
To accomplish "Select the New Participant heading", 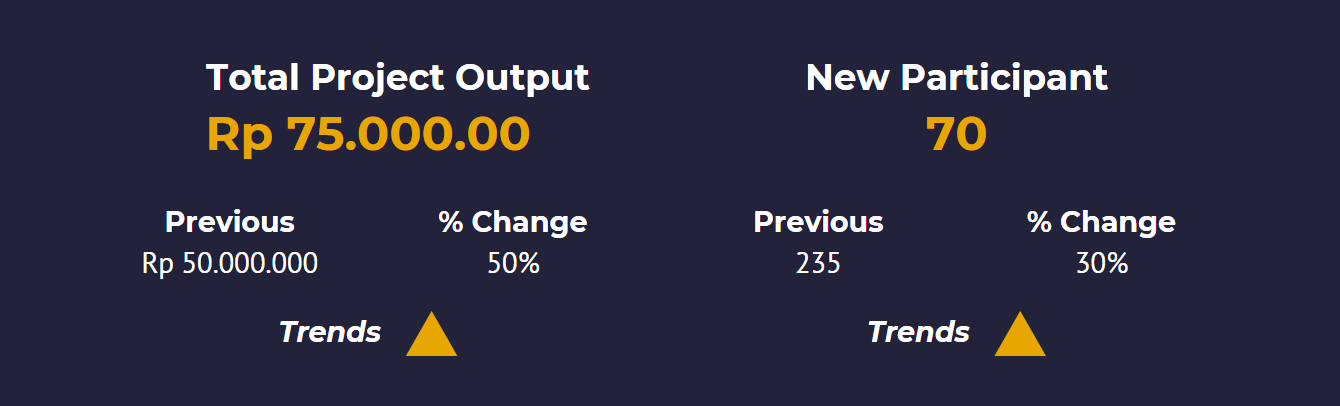I will click(x=957, y=78).
